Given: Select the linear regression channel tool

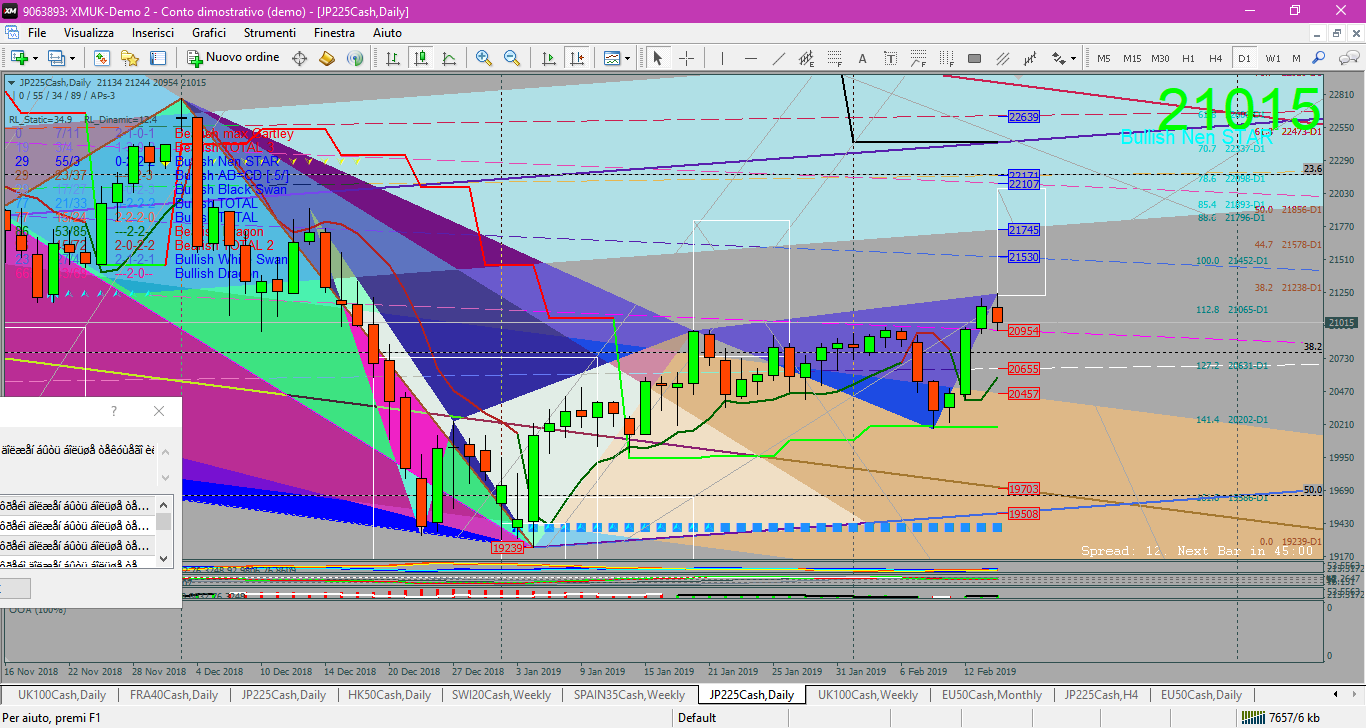Looking at the screenshot, I should coord(1030,58).
